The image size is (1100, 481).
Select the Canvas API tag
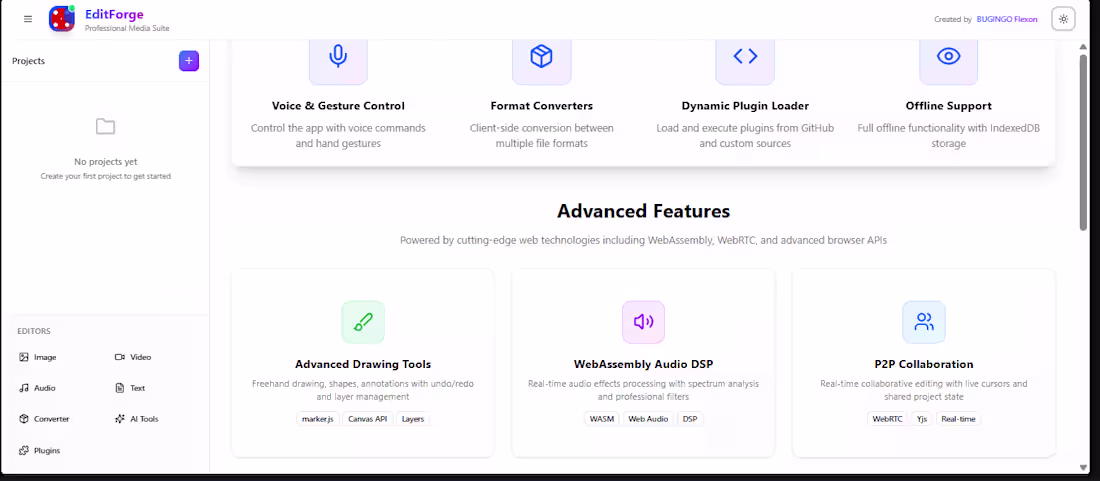[x=368, y=419]
